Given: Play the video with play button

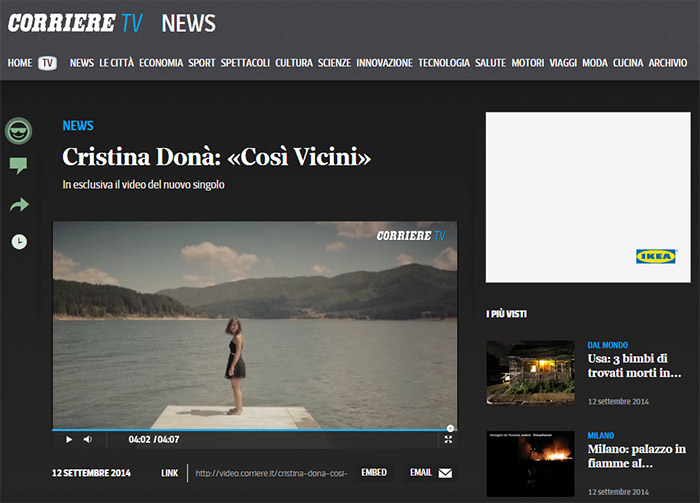Looking at the screenshot, I should tap(69, 440).
